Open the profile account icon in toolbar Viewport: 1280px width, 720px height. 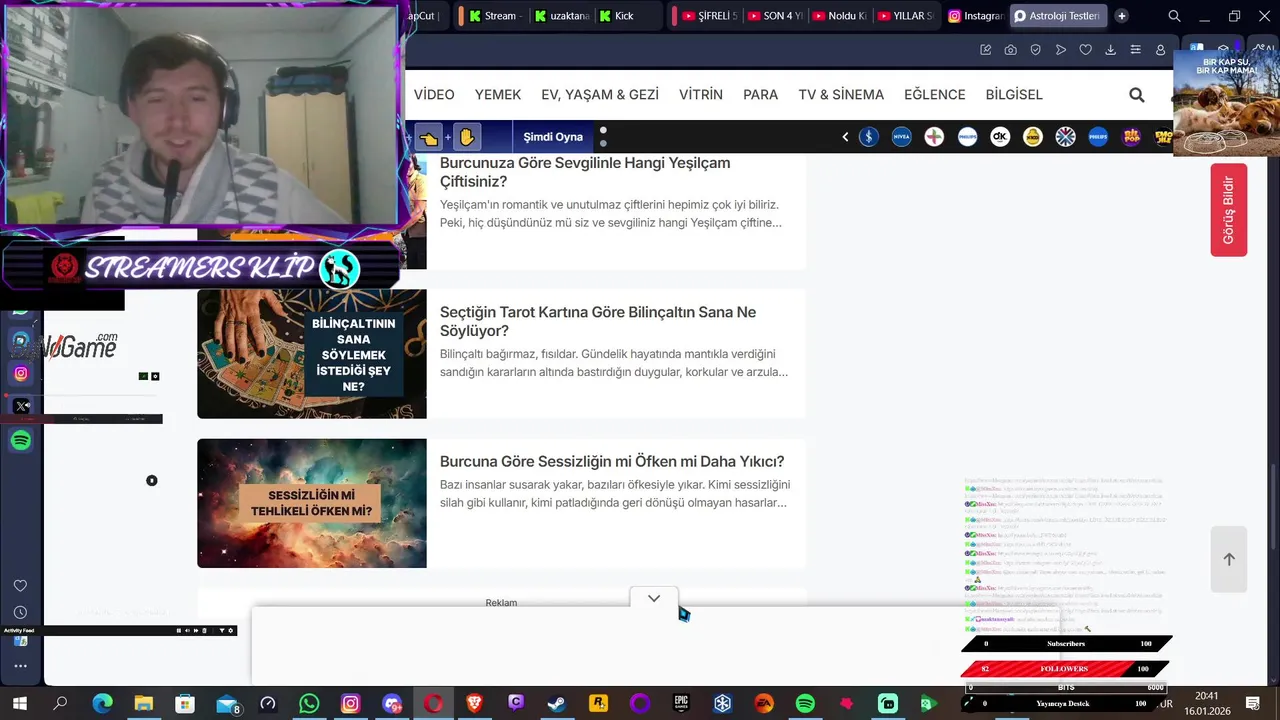(x=1160, y=50)
